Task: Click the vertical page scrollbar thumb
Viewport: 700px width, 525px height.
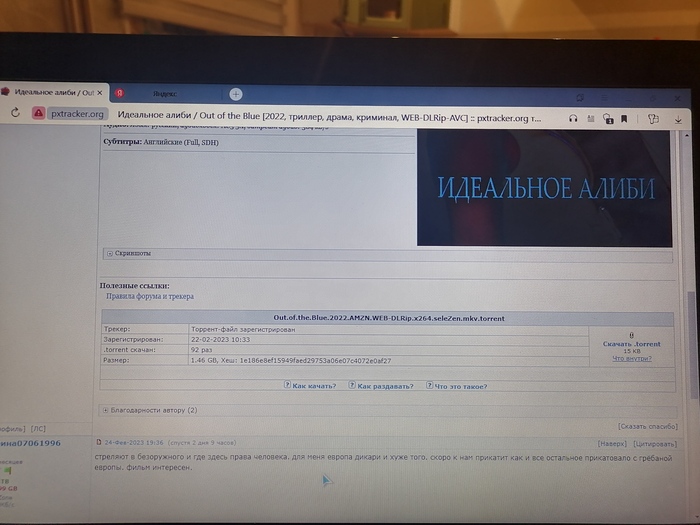Action: coord(693,344)
